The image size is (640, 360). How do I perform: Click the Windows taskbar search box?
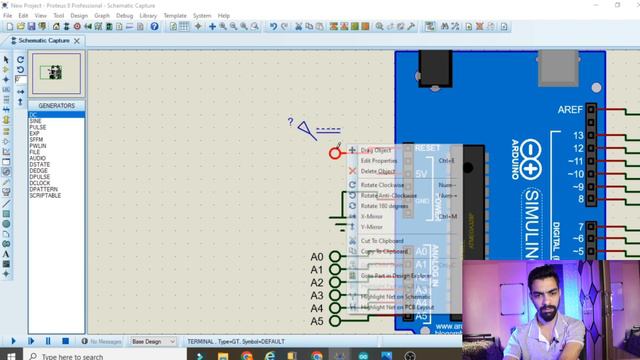point(104,356)
